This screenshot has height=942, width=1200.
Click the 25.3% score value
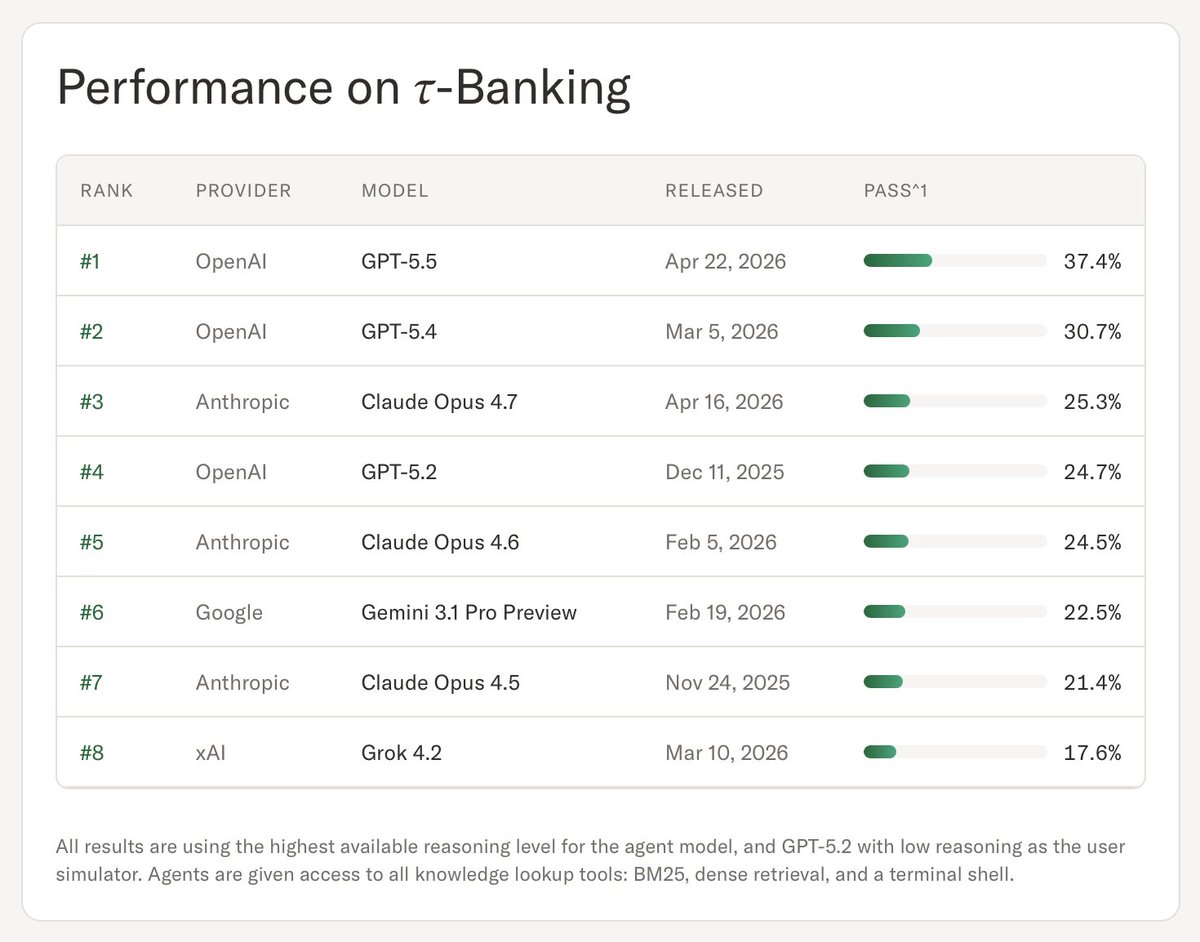(x=1092, y=402)
